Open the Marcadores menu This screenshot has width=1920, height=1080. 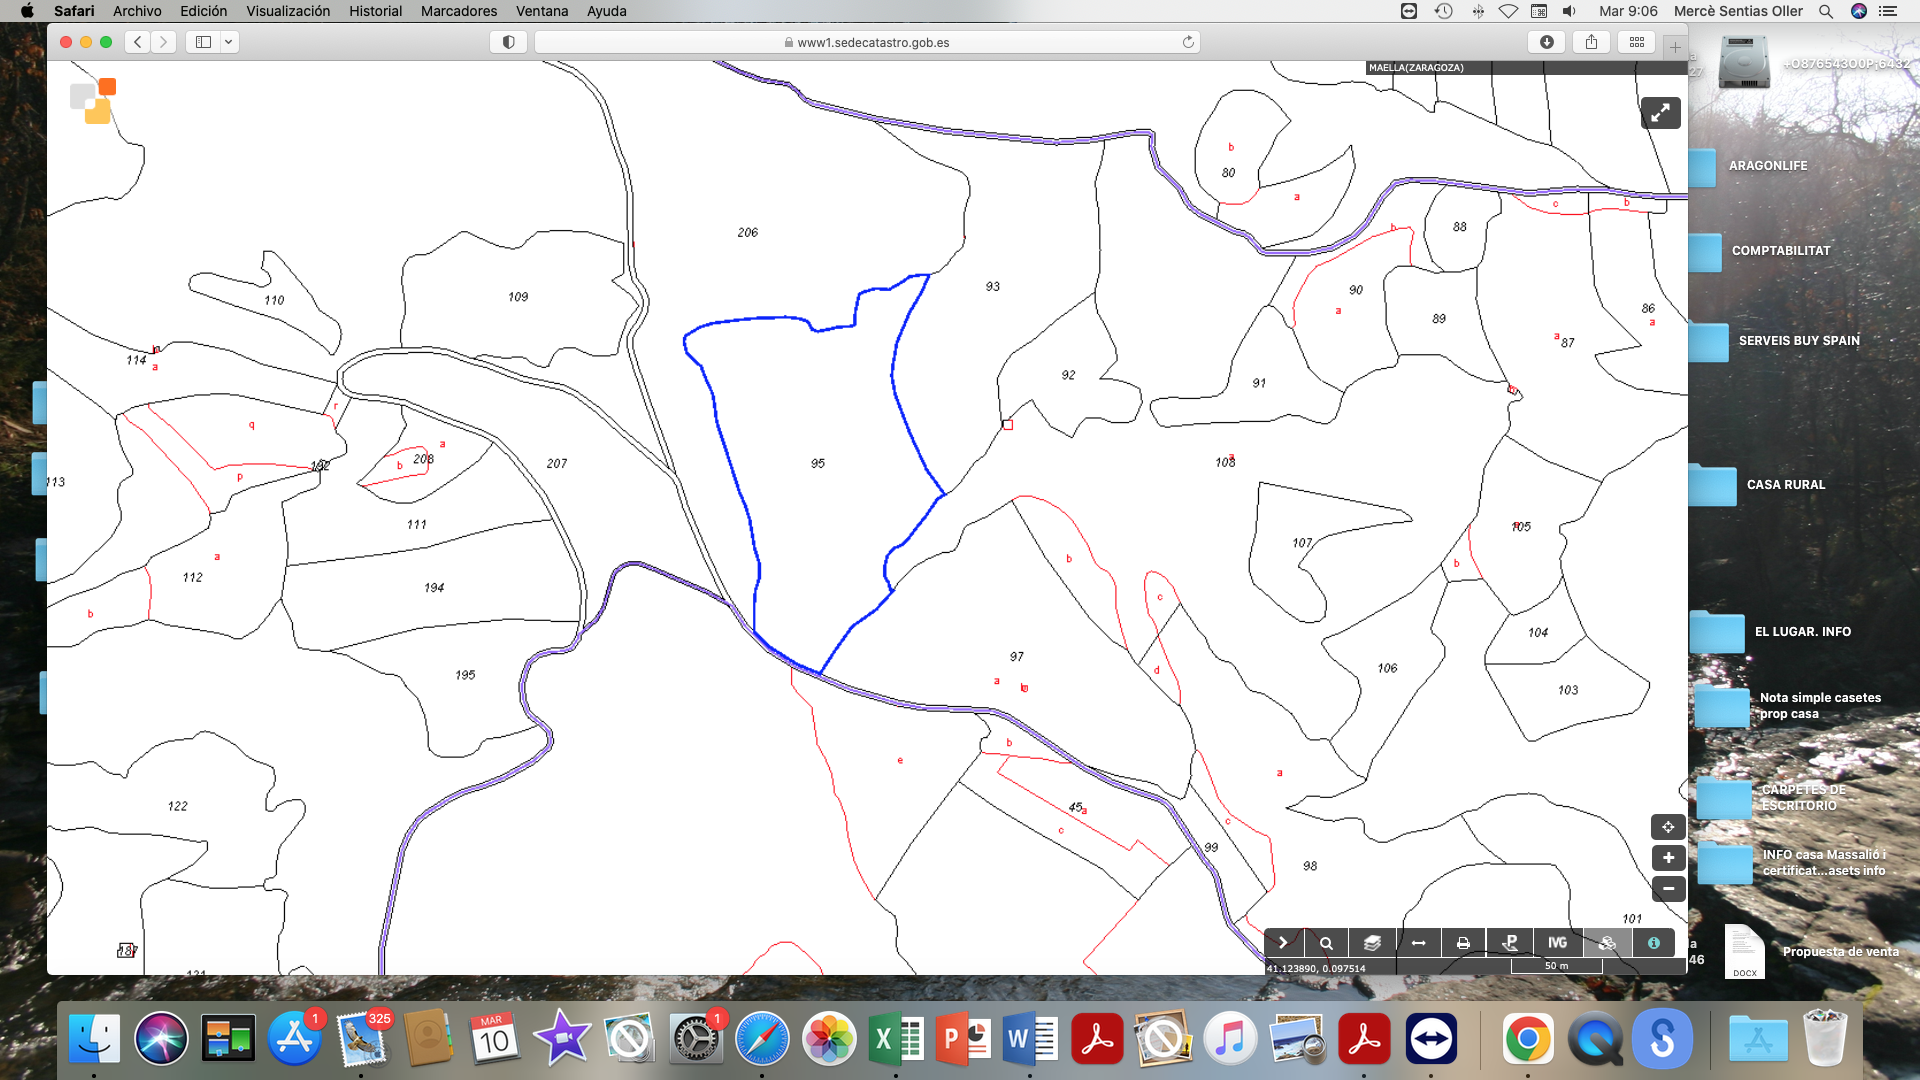(458, 11)
